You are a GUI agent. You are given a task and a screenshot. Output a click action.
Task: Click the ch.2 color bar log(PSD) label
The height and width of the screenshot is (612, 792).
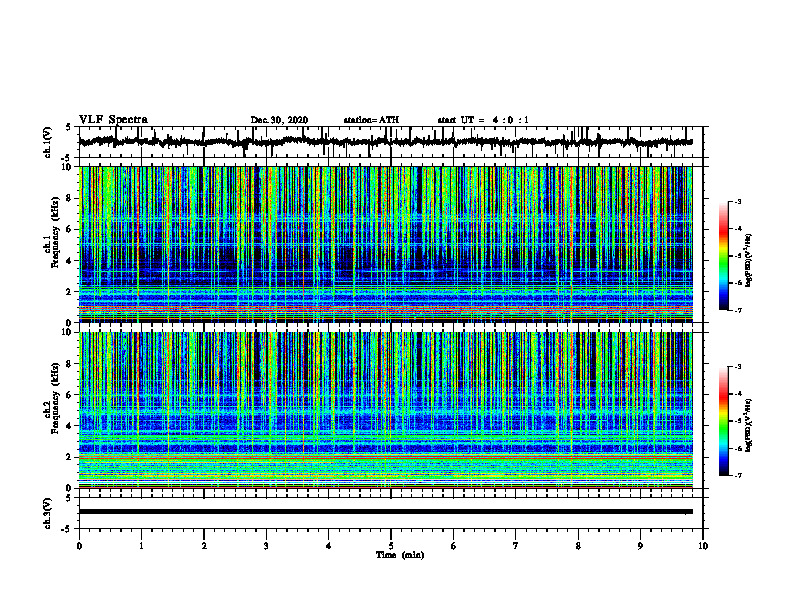(x=749, y=426)
